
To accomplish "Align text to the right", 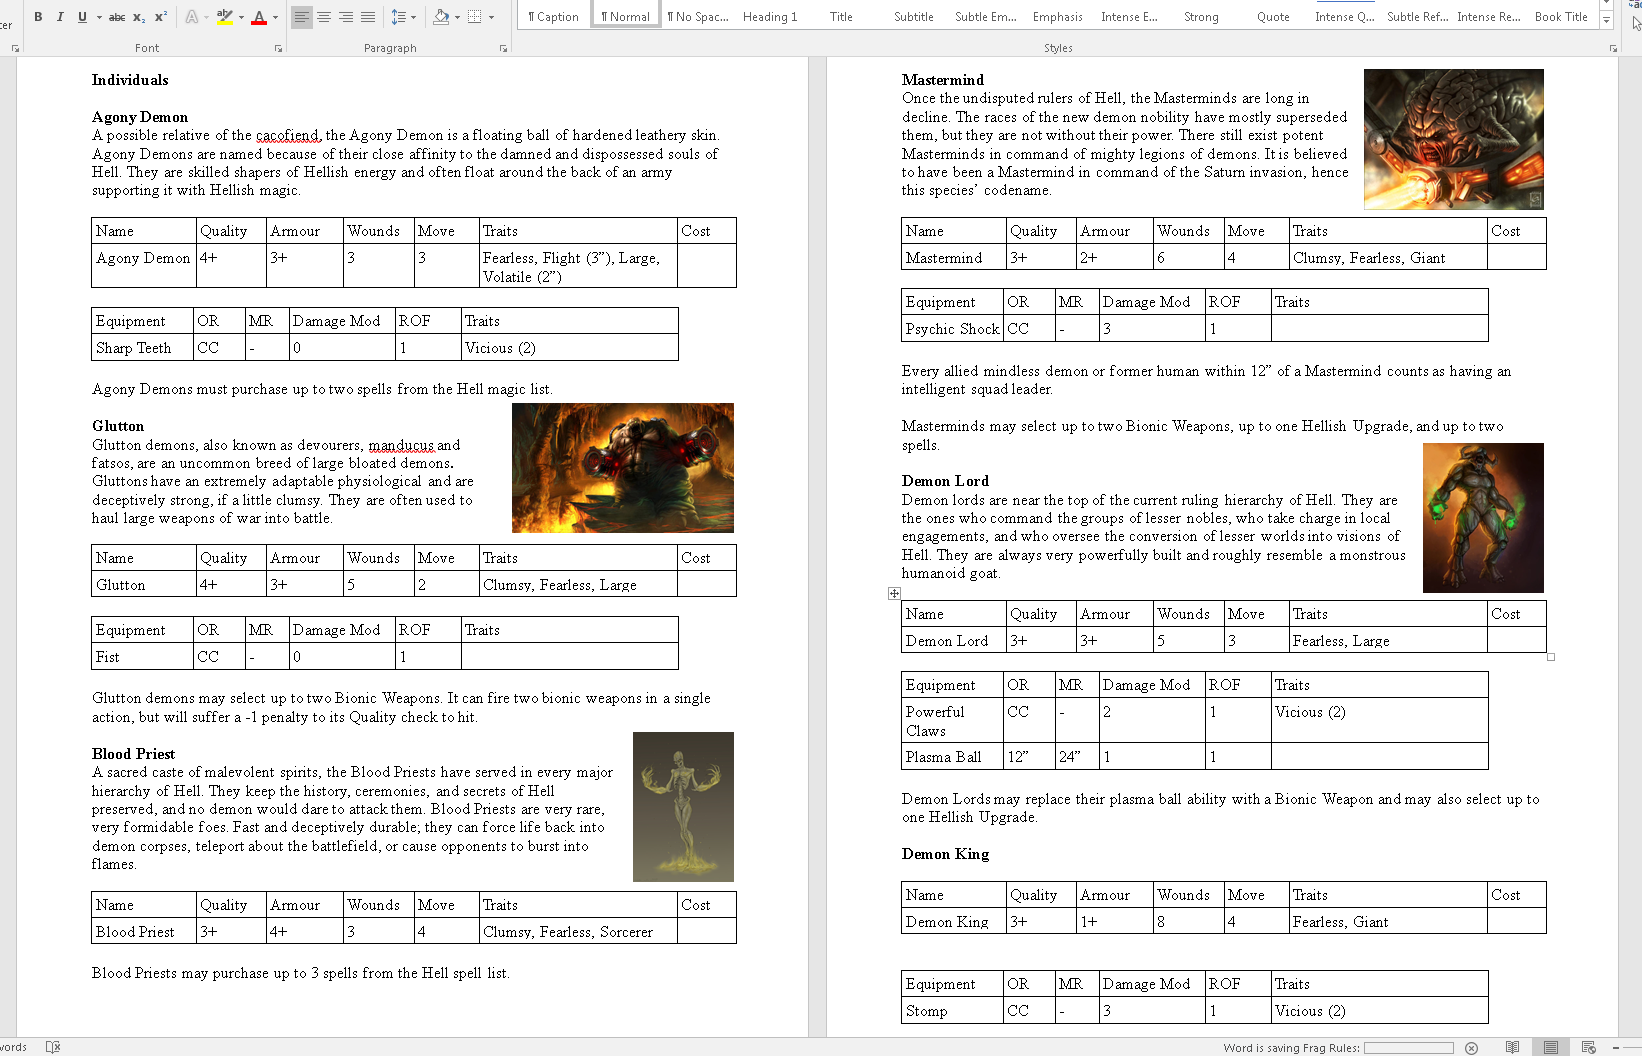I will [346, 17].
